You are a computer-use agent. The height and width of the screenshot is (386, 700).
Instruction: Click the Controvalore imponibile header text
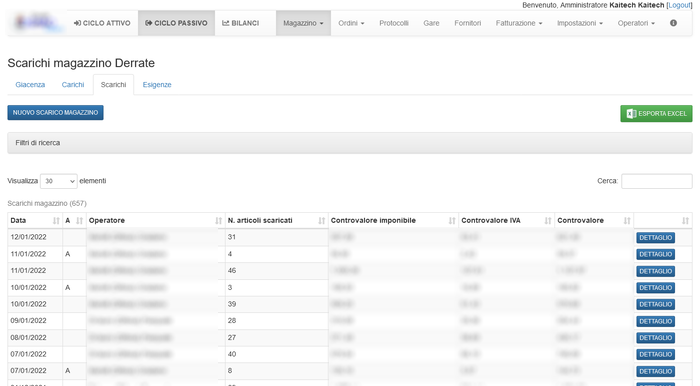pyautogui.click(x=373, y=220)
